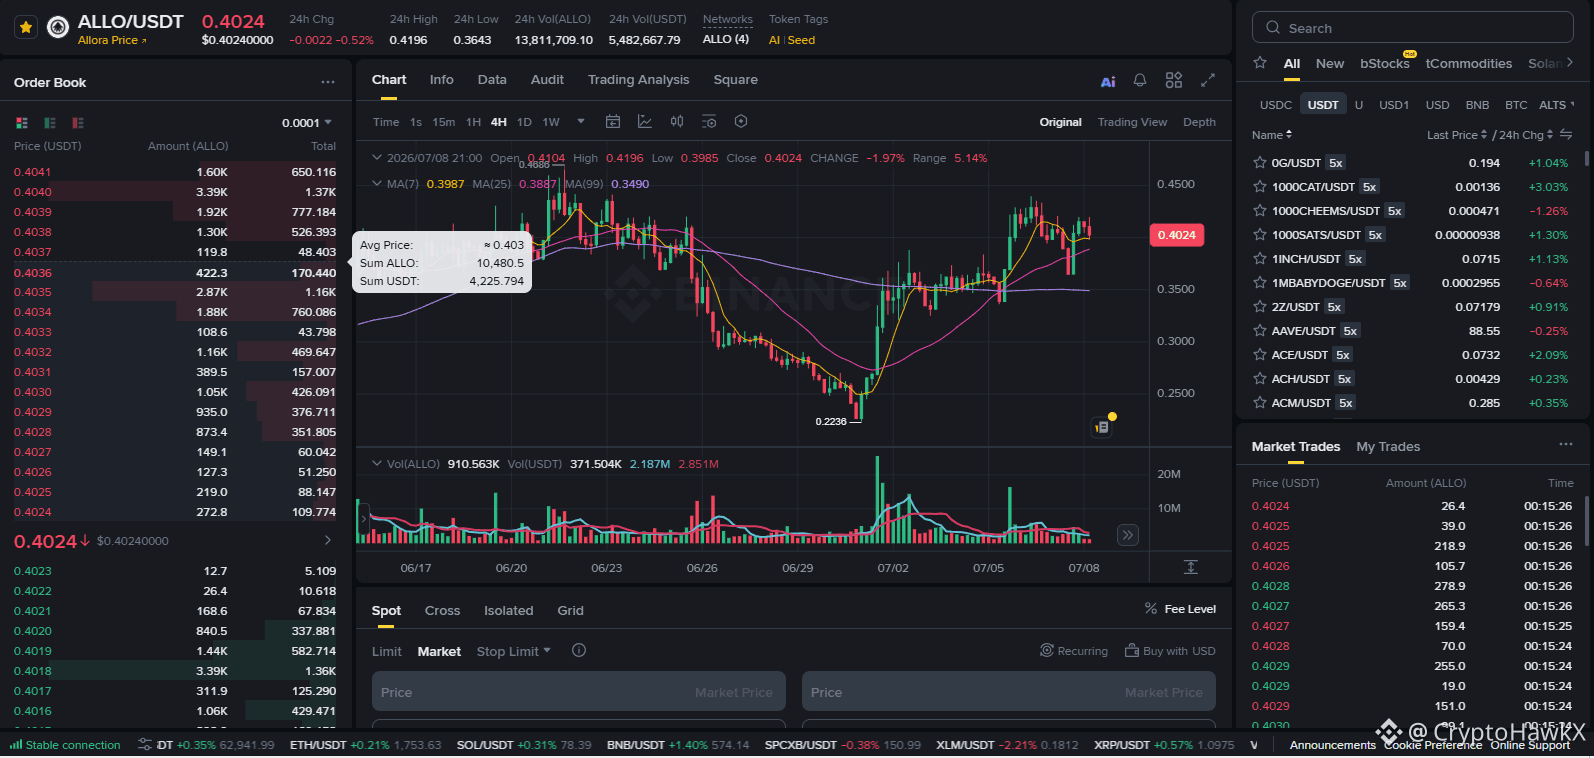Collapse the candle OHLC info row
The image size is (1594, 758).
377,158
